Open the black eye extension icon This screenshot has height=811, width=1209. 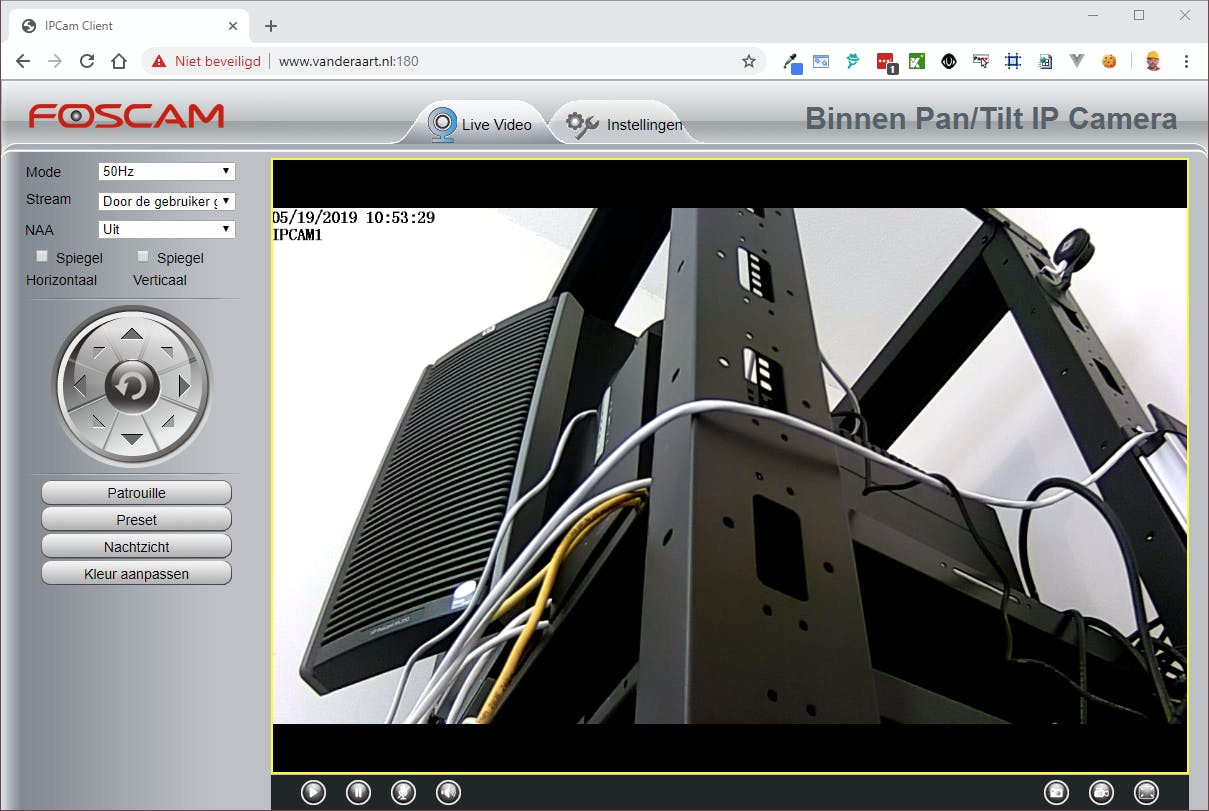pyautogui.click(x=949, y=61)
